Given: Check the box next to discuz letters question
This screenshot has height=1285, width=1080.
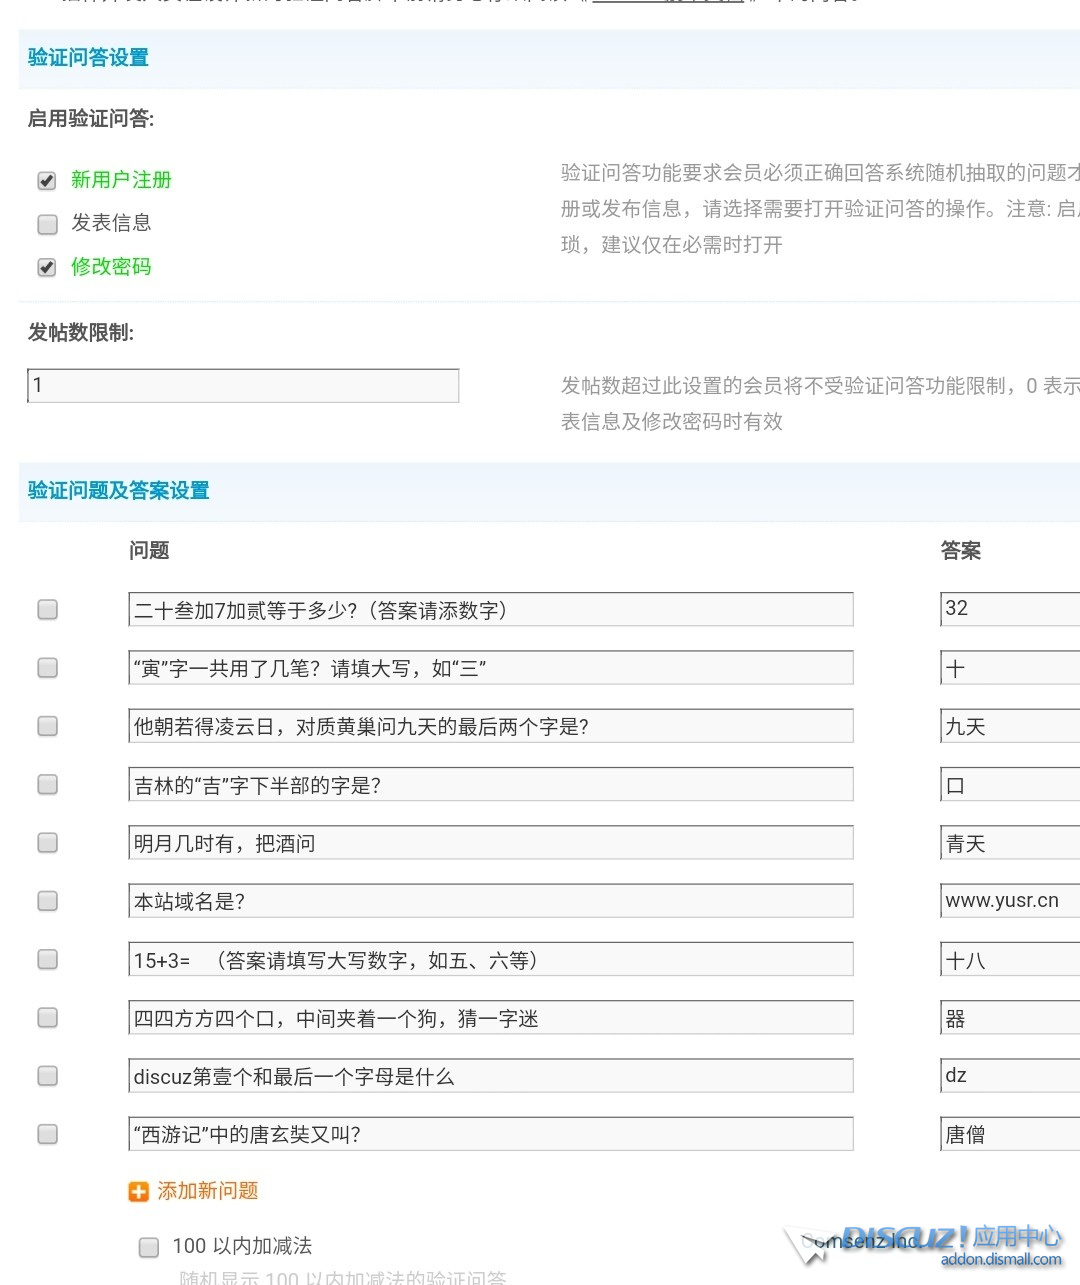Looking at the screenshot, I should point(47,1076).
